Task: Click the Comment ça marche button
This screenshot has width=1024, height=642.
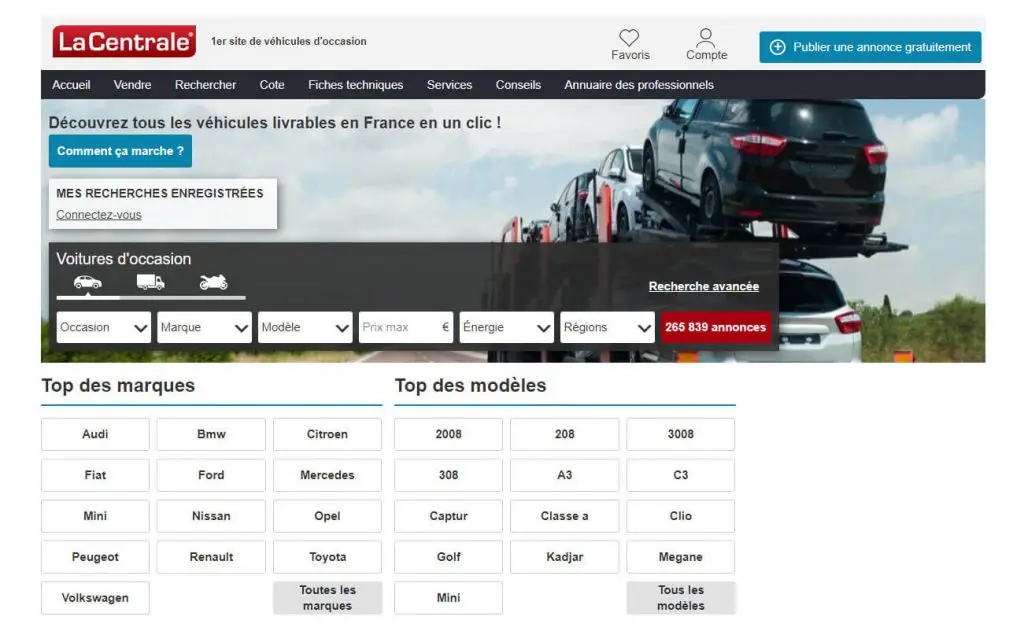Action: 120,151
